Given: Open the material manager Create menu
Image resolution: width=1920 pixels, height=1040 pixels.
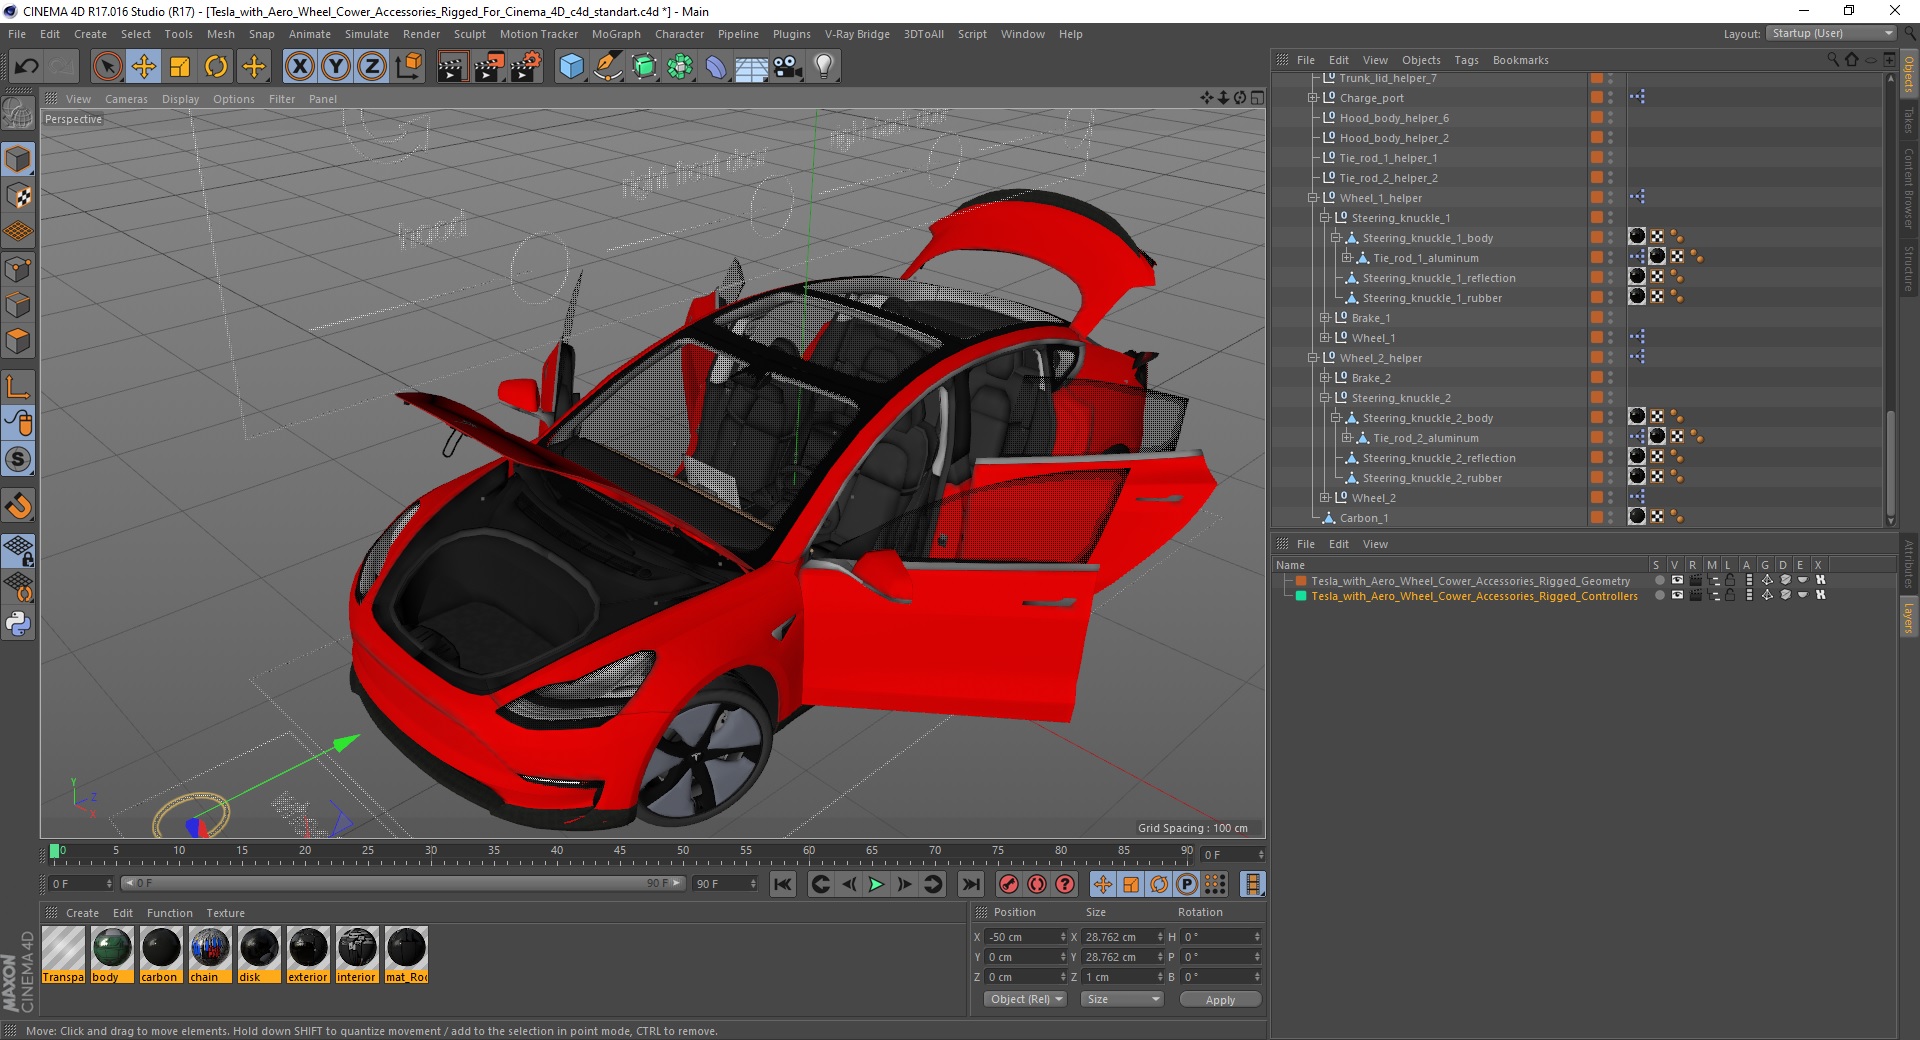Looking at the screenshot, I should point(82,913).
